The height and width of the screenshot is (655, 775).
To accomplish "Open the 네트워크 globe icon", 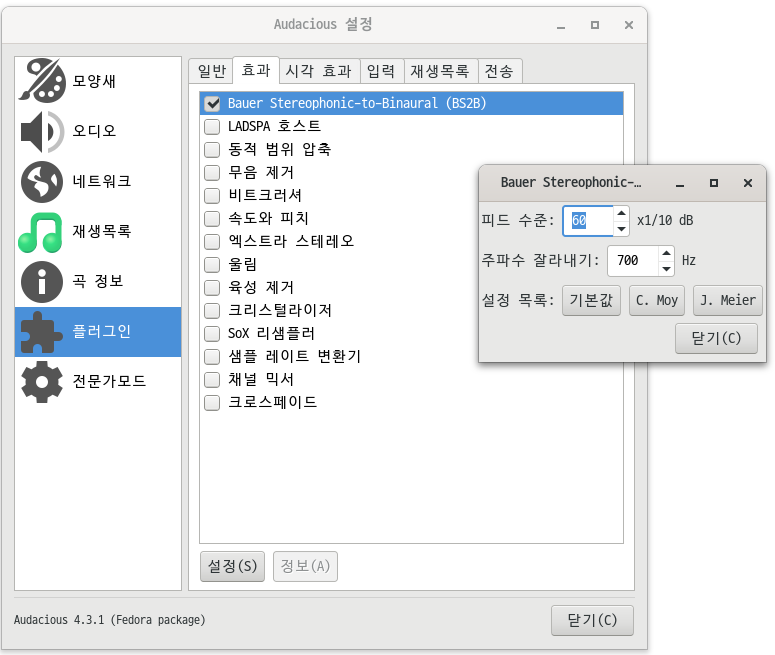I will tap(42, 181).
